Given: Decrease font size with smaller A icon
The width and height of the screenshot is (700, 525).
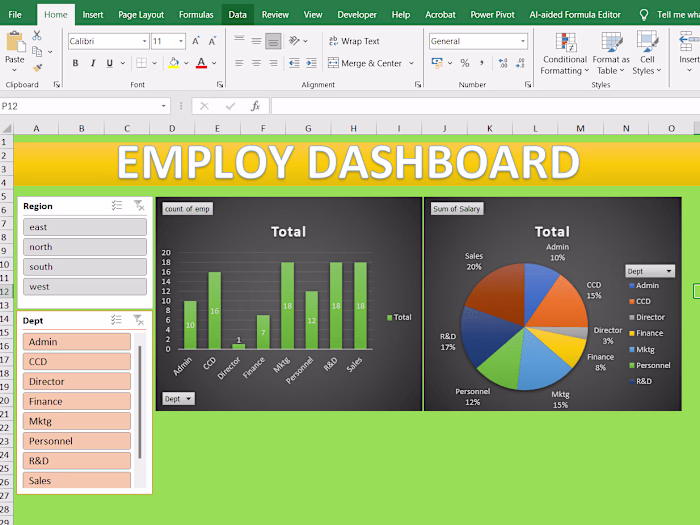Looking at the screenshot, I should pyautogui.click(x=212, y=41).
